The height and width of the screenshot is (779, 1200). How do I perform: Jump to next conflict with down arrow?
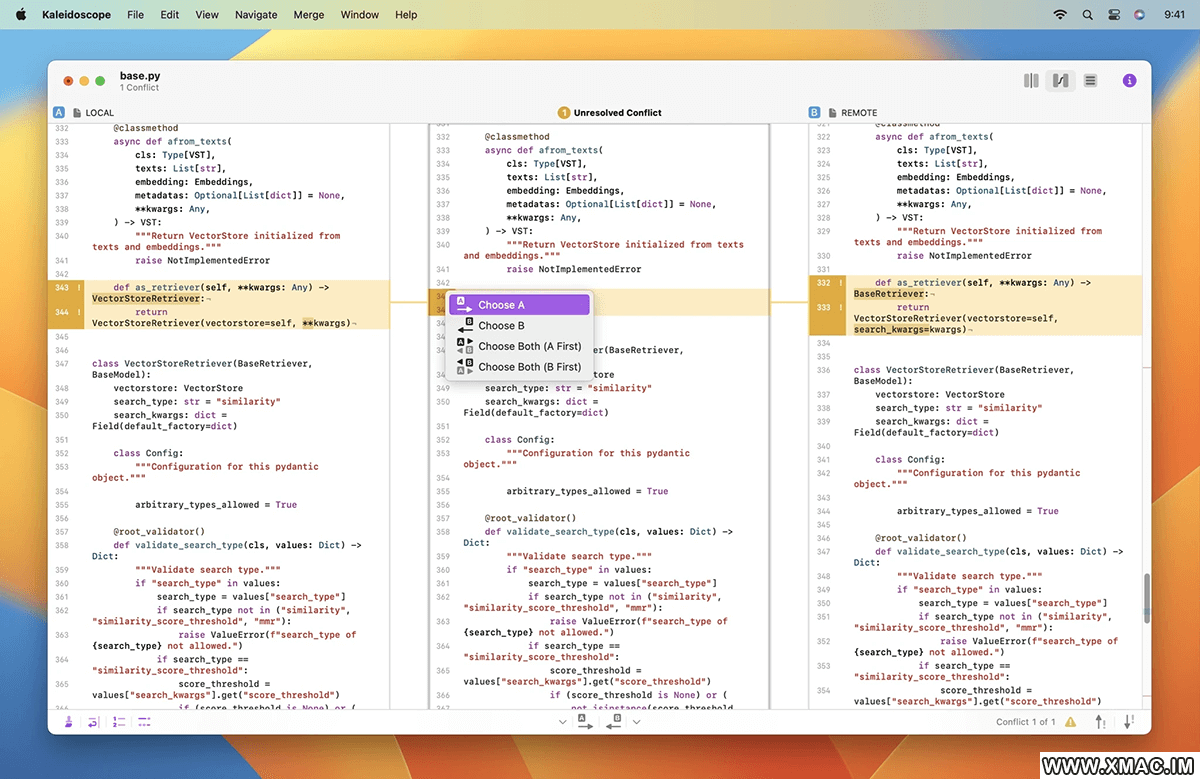(x=1130, y=721)
